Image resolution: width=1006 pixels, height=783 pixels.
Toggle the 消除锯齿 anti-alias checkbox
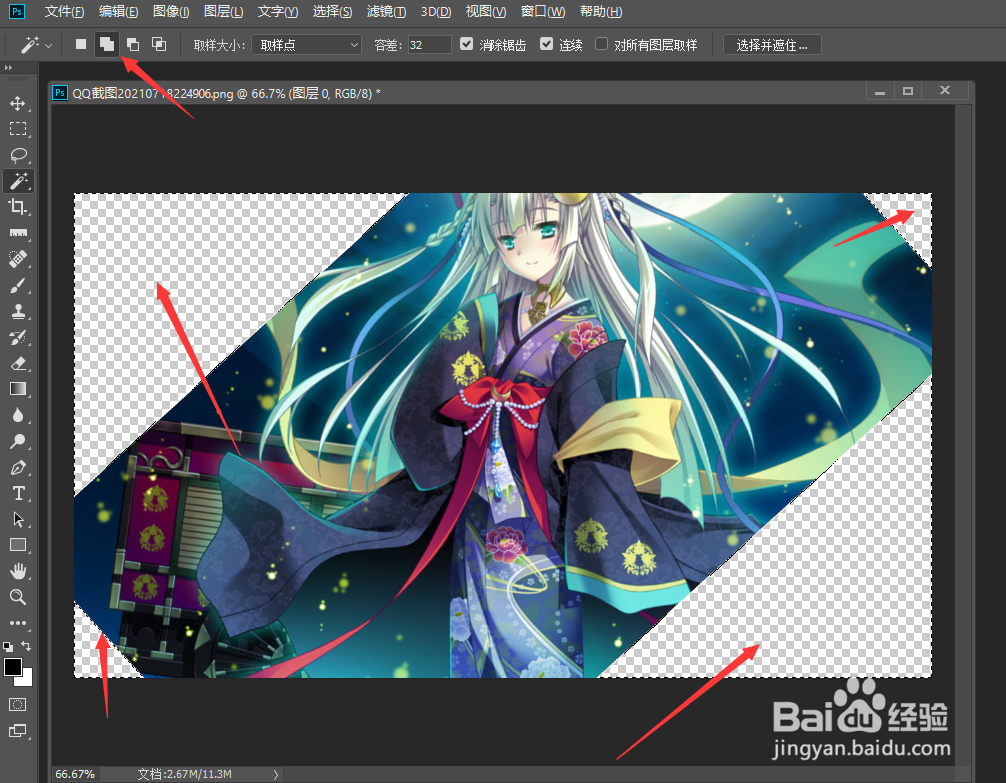tap(466, 44)
